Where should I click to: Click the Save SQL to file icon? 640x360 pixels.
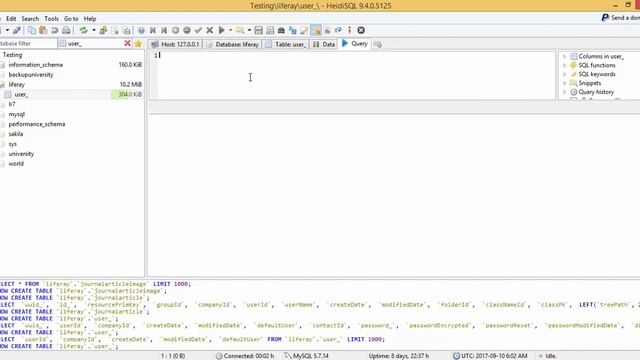pyautogui.click(x=258, y=30)
